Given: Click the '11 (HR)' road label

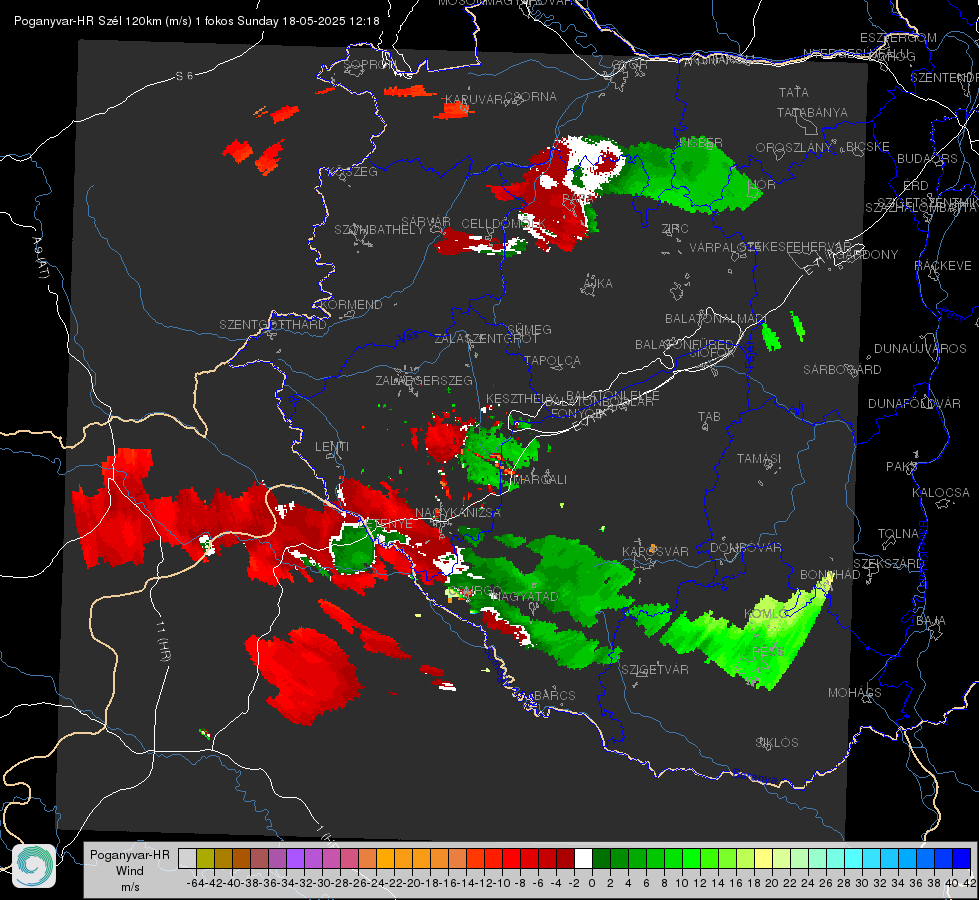Looking at the screenshot, I should point(164,643).
